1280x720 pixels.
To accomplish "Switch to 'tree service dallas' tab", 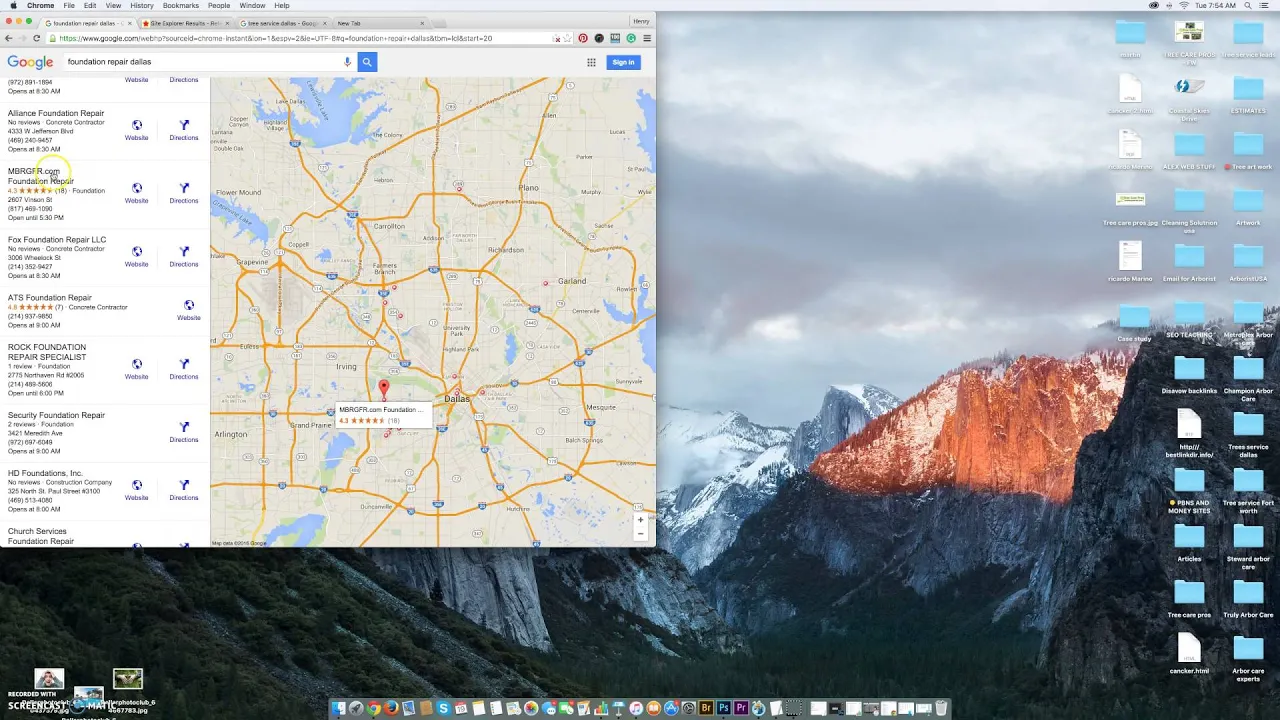I will click(x=281, y=23).
